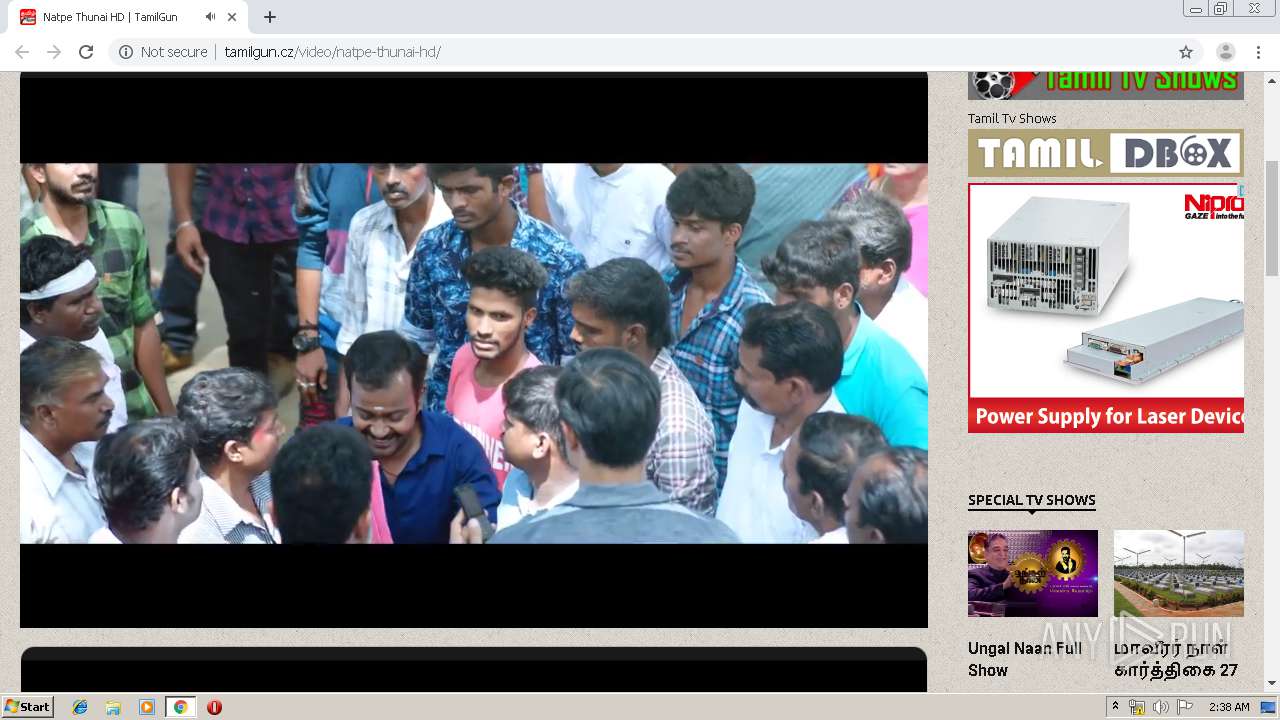The height and width of the screenshot is (720, 1280).
Task: Open the Action Center flag icon
Action: pyautogui.click(x=1184, y=707)
